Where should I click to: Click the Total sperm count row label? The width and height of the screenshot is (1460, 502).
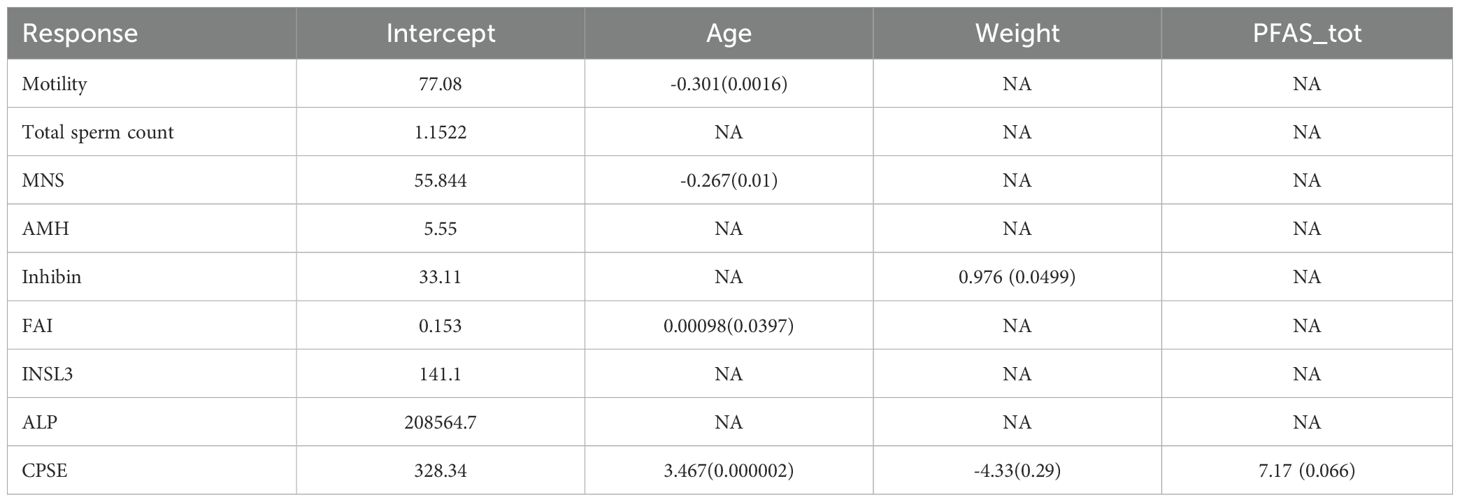[x=97, y=132]
